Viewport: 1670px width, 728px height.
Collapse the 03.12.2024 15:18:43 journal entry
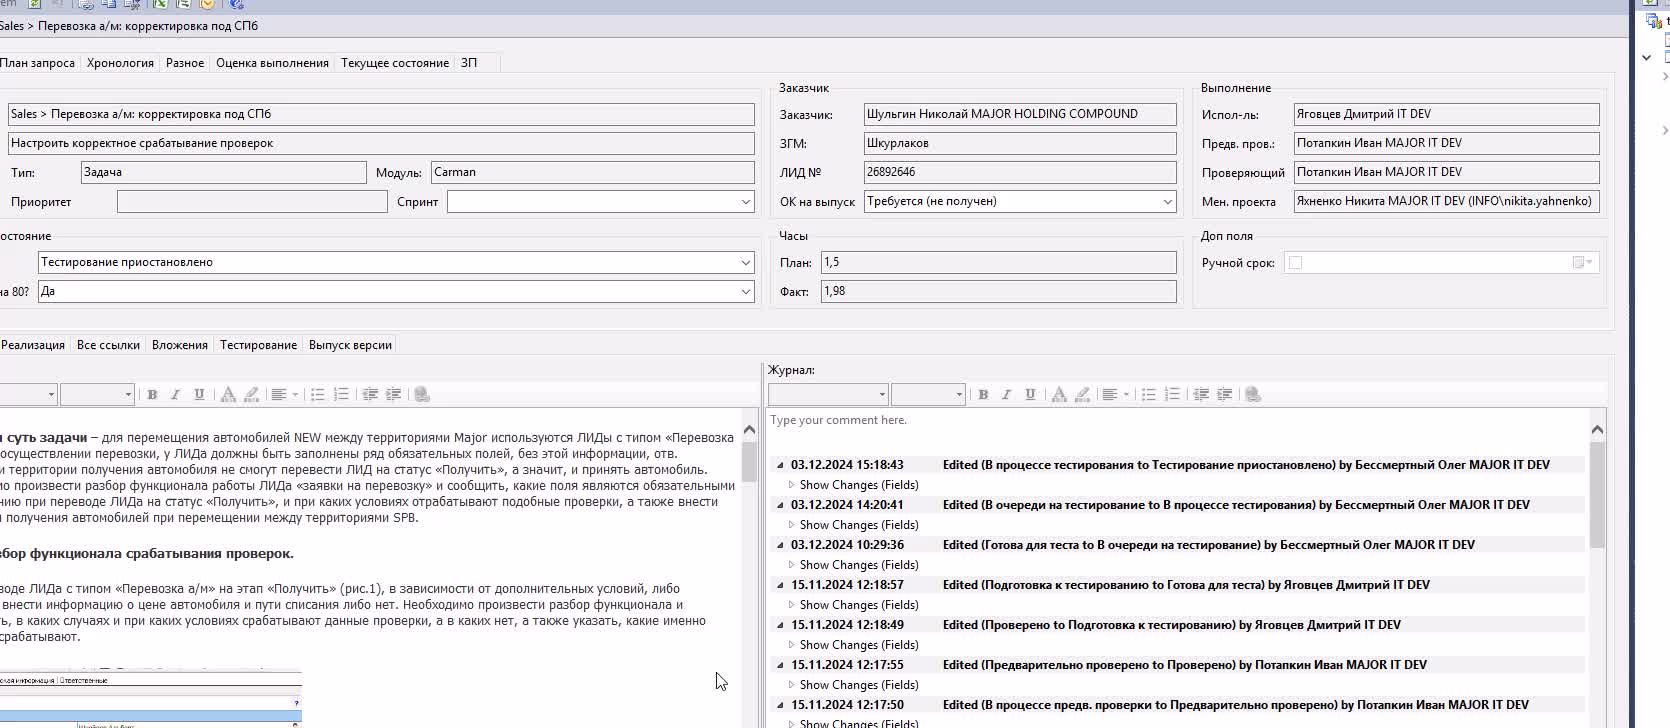[781, 465]
